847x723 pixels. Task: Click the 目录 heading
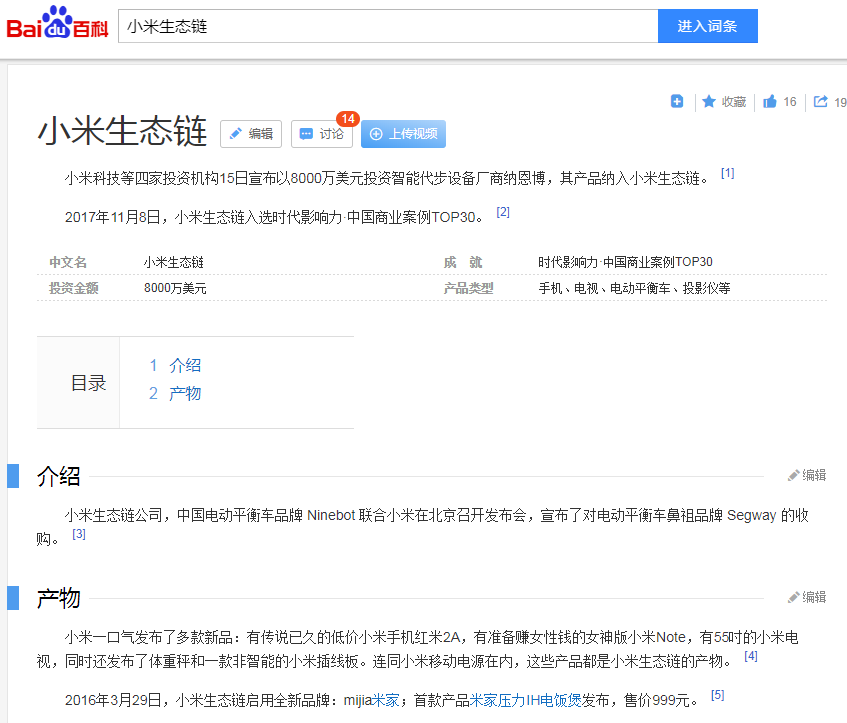pyautogui.click(x=89, y=383)
